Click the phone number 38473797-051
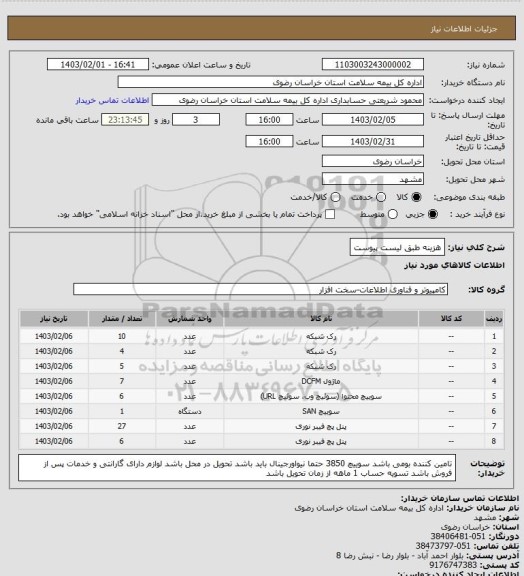The image size is (524, 576). [443, 546]
